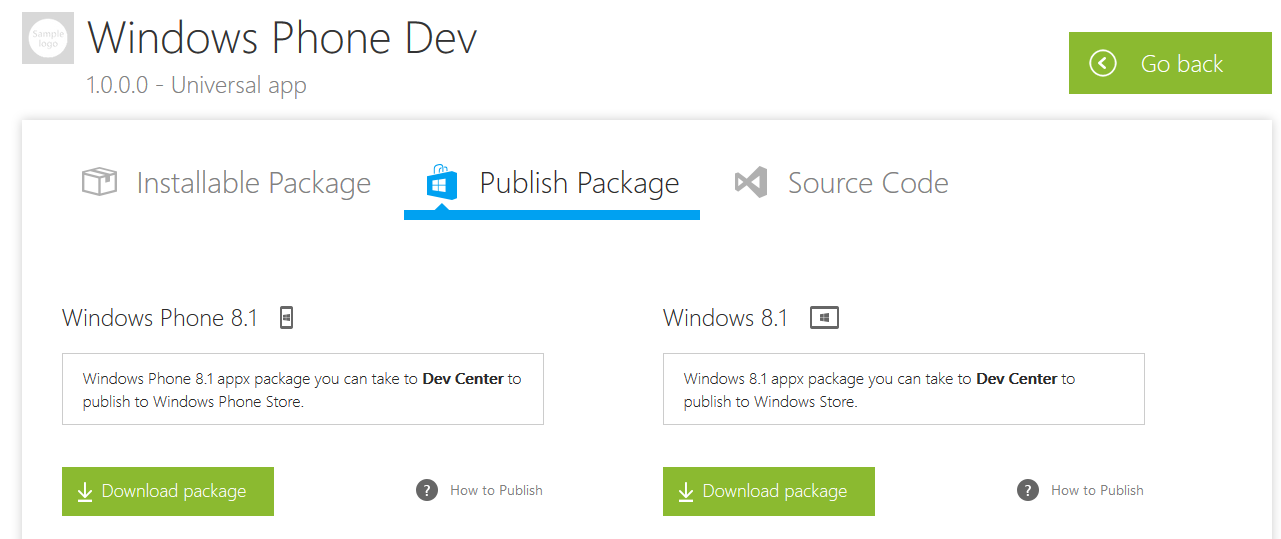Click the tablet icon beside Windows 8.1
This screenshot has height=539, width=1281.
[824, 318]
